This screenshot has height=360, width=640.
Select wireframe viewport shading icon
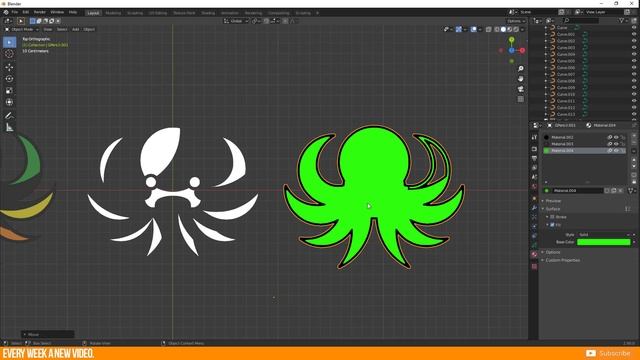click(x=497, y=29)
